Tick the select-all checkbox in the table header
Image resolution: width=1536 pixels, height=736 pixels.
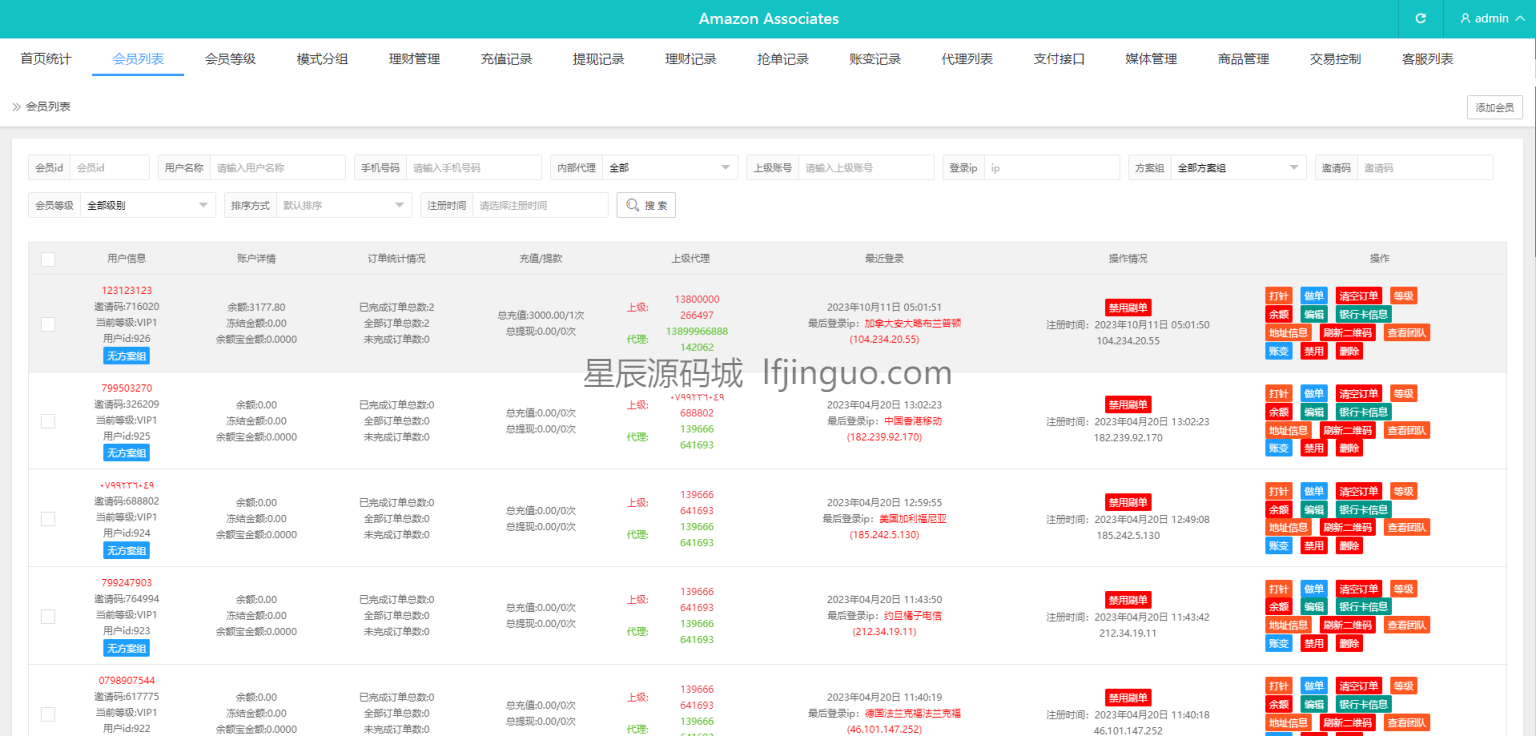click(48, 259)
